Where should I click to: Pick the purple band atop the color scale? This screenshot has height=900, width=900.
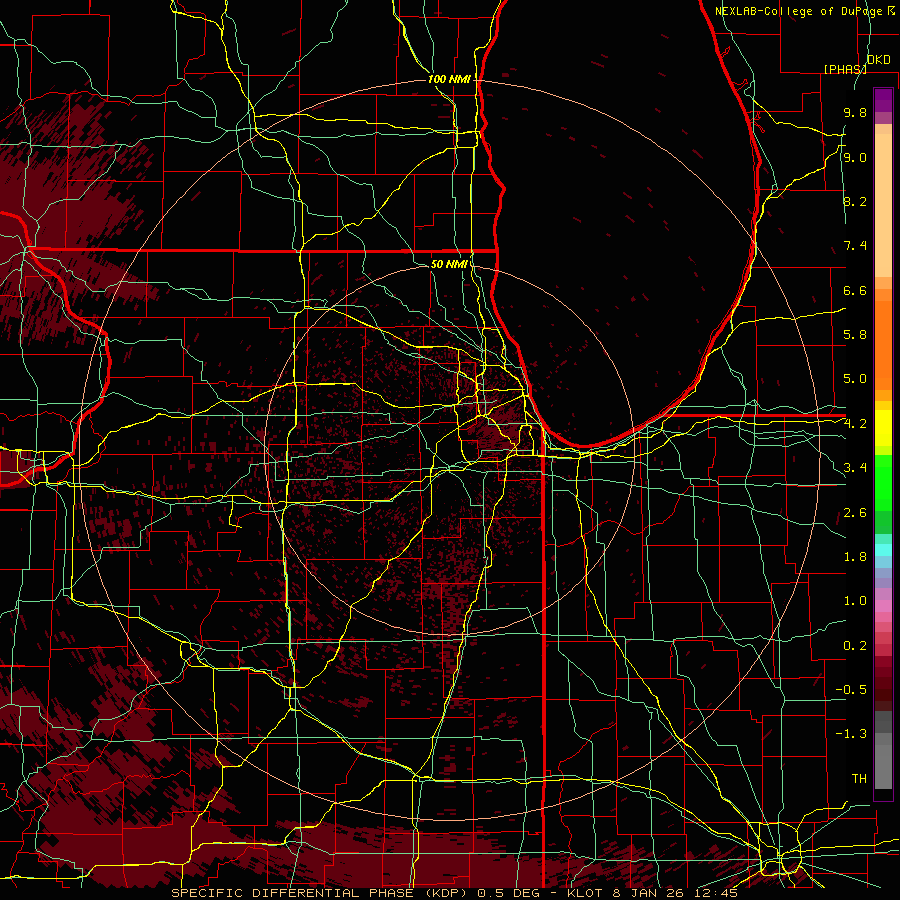click(x=883, y=100)
